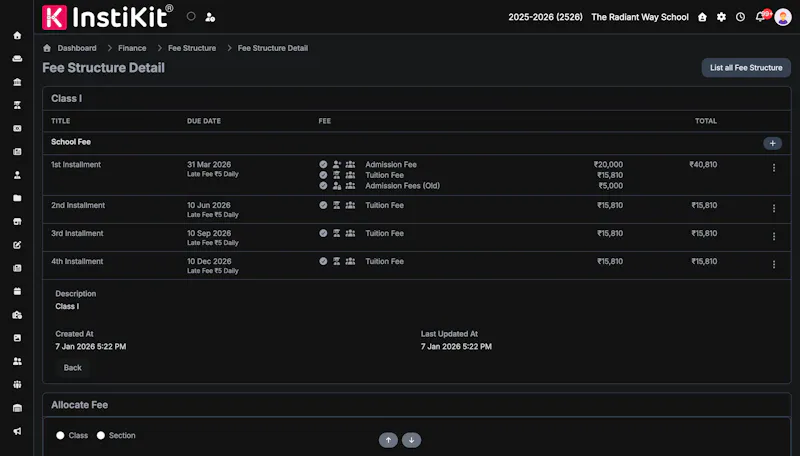This screenshot has width=800, height=456.
Task: Click the up arrow round button
Action: [x=388, y=440]
